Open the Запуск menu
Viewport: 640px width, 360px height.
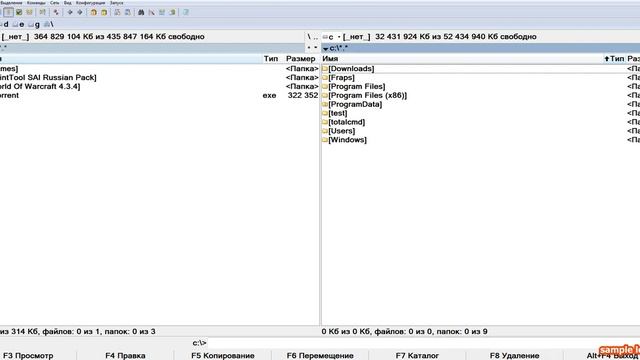pos(116,3)
